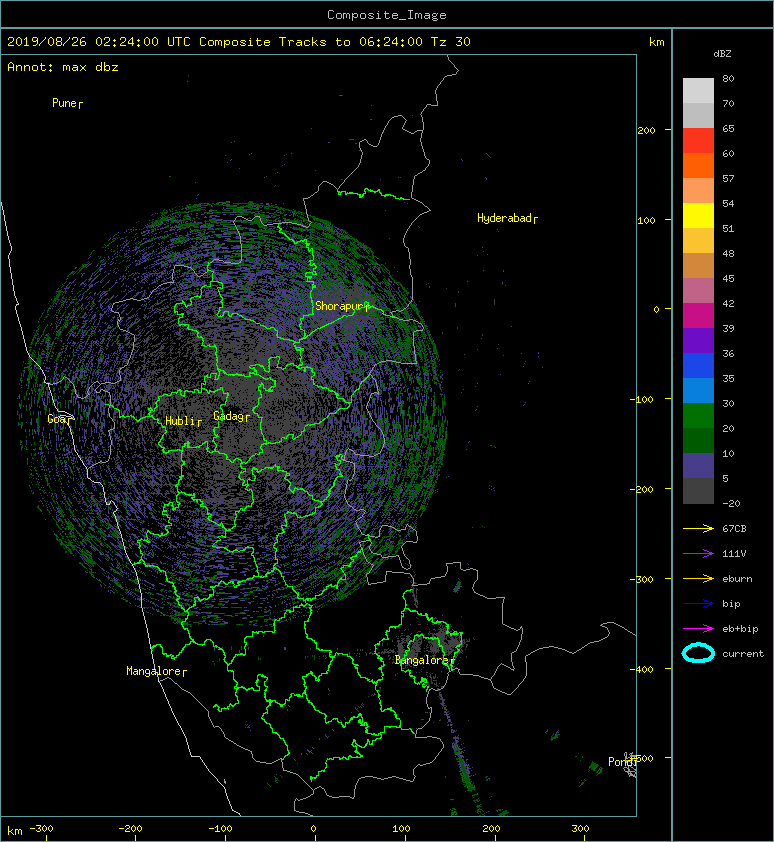Click the yellow 54 dBZ color swatch
The image size is (774, 842).
tap(698, 215)
